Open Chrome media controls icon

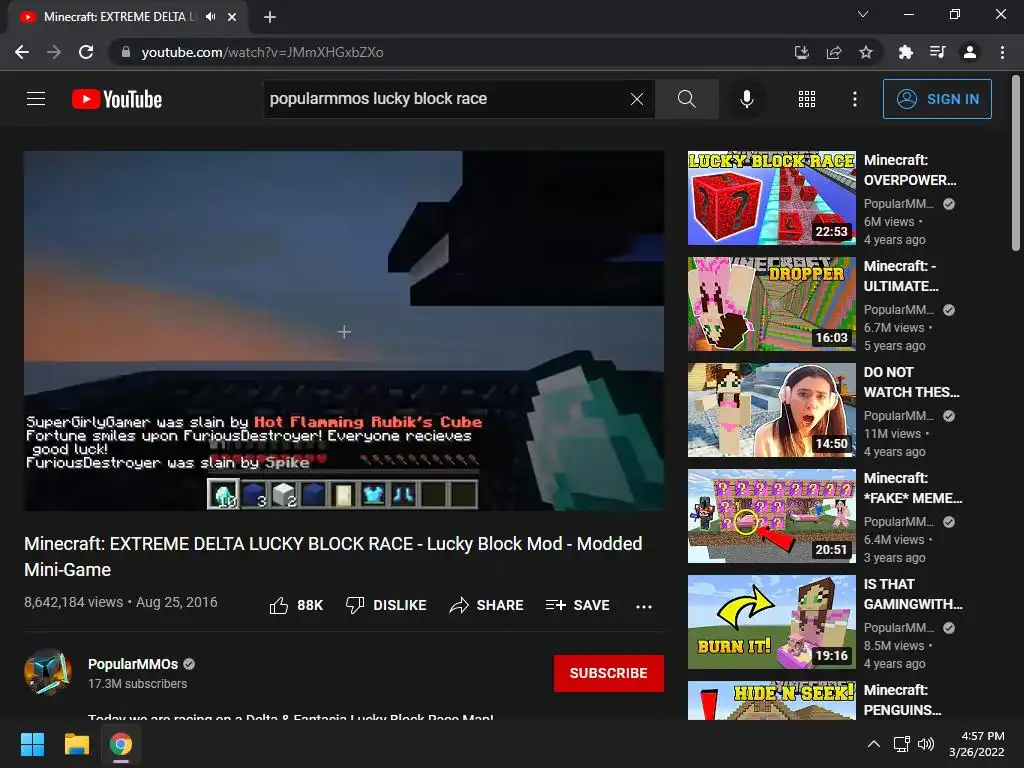(x=937, y=52)
